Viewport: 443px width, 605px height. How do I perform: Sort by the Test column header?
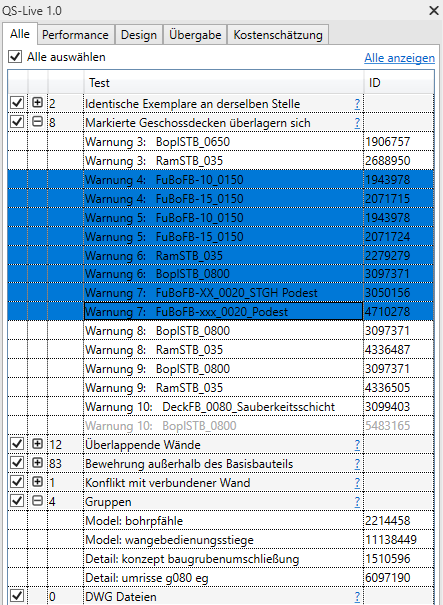pyautogui.click(x=223, y=82)
